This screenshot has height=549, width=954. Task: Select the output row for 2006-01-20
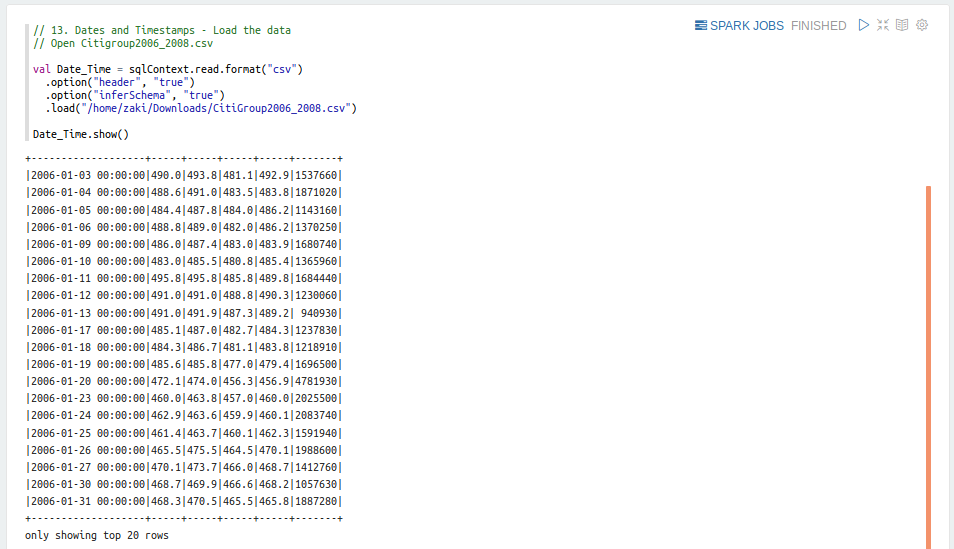click(184, 381)
